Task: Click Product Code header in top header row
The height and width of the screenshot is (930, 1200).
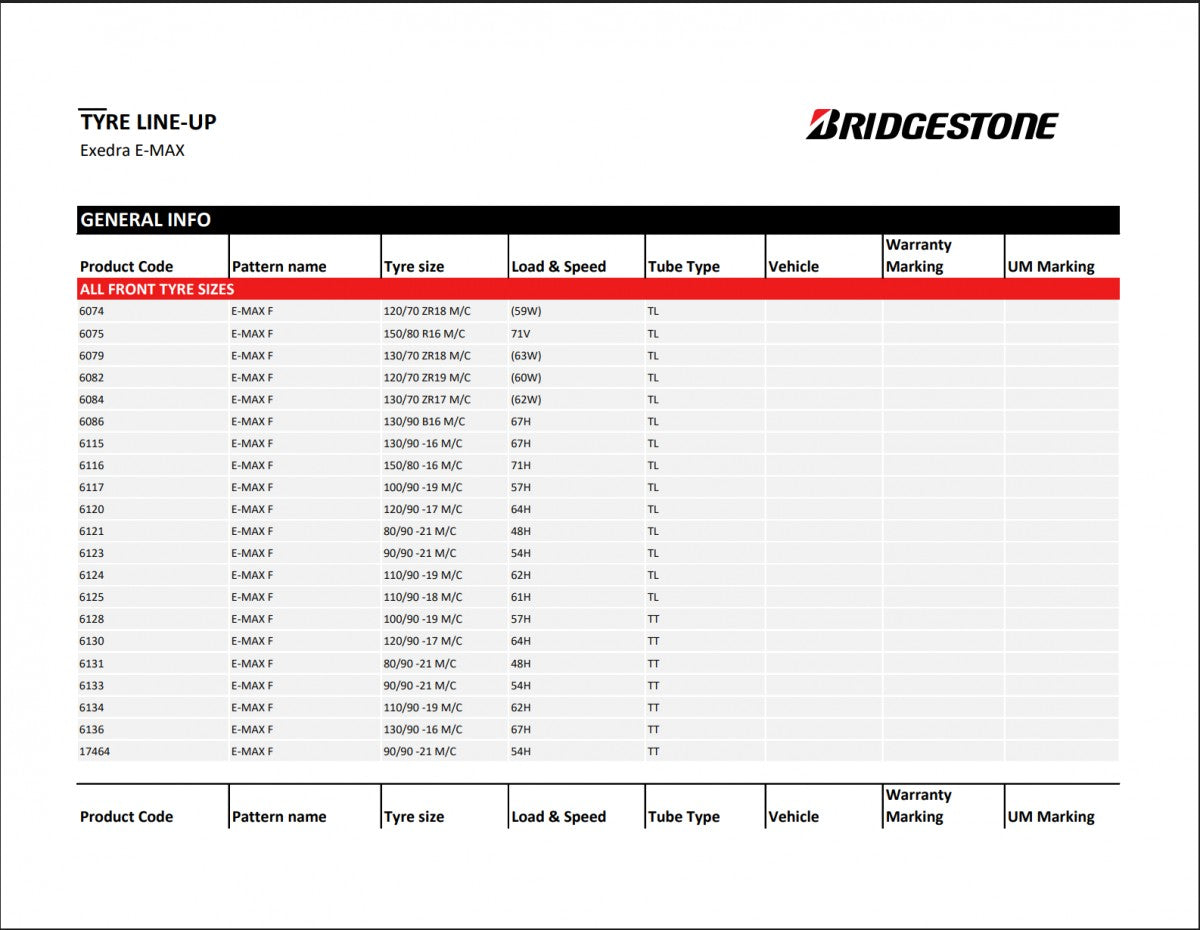Action: pyautogui.click(x=126, y=267)
